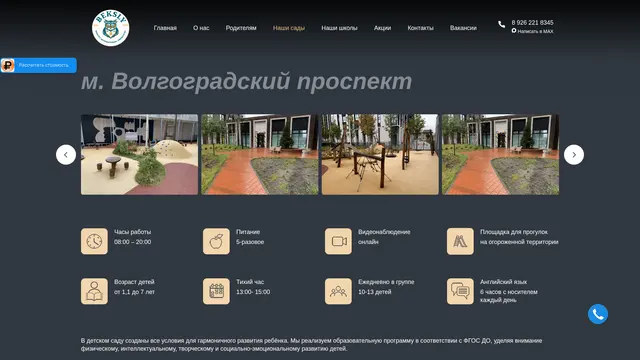Click the Beksly owl logo
This screenshot has height=360, width=640.
point(110,28)
